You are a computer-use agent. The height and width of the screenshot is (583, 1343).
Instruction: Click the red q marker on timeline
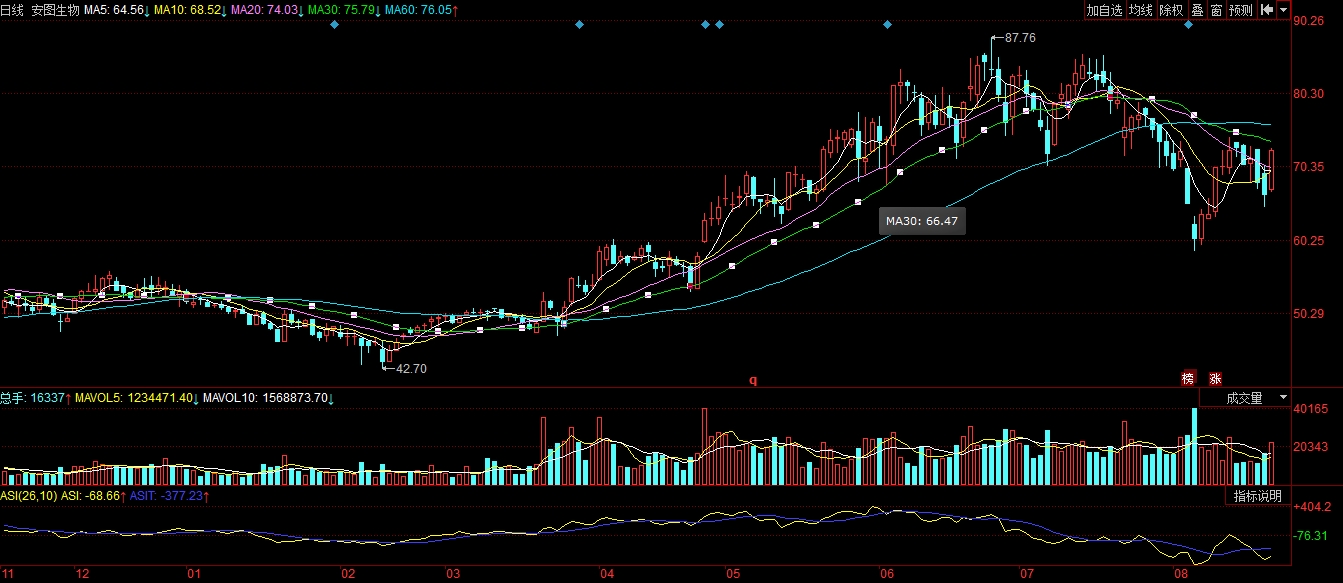pyautogui.click(x=753, y=380)
